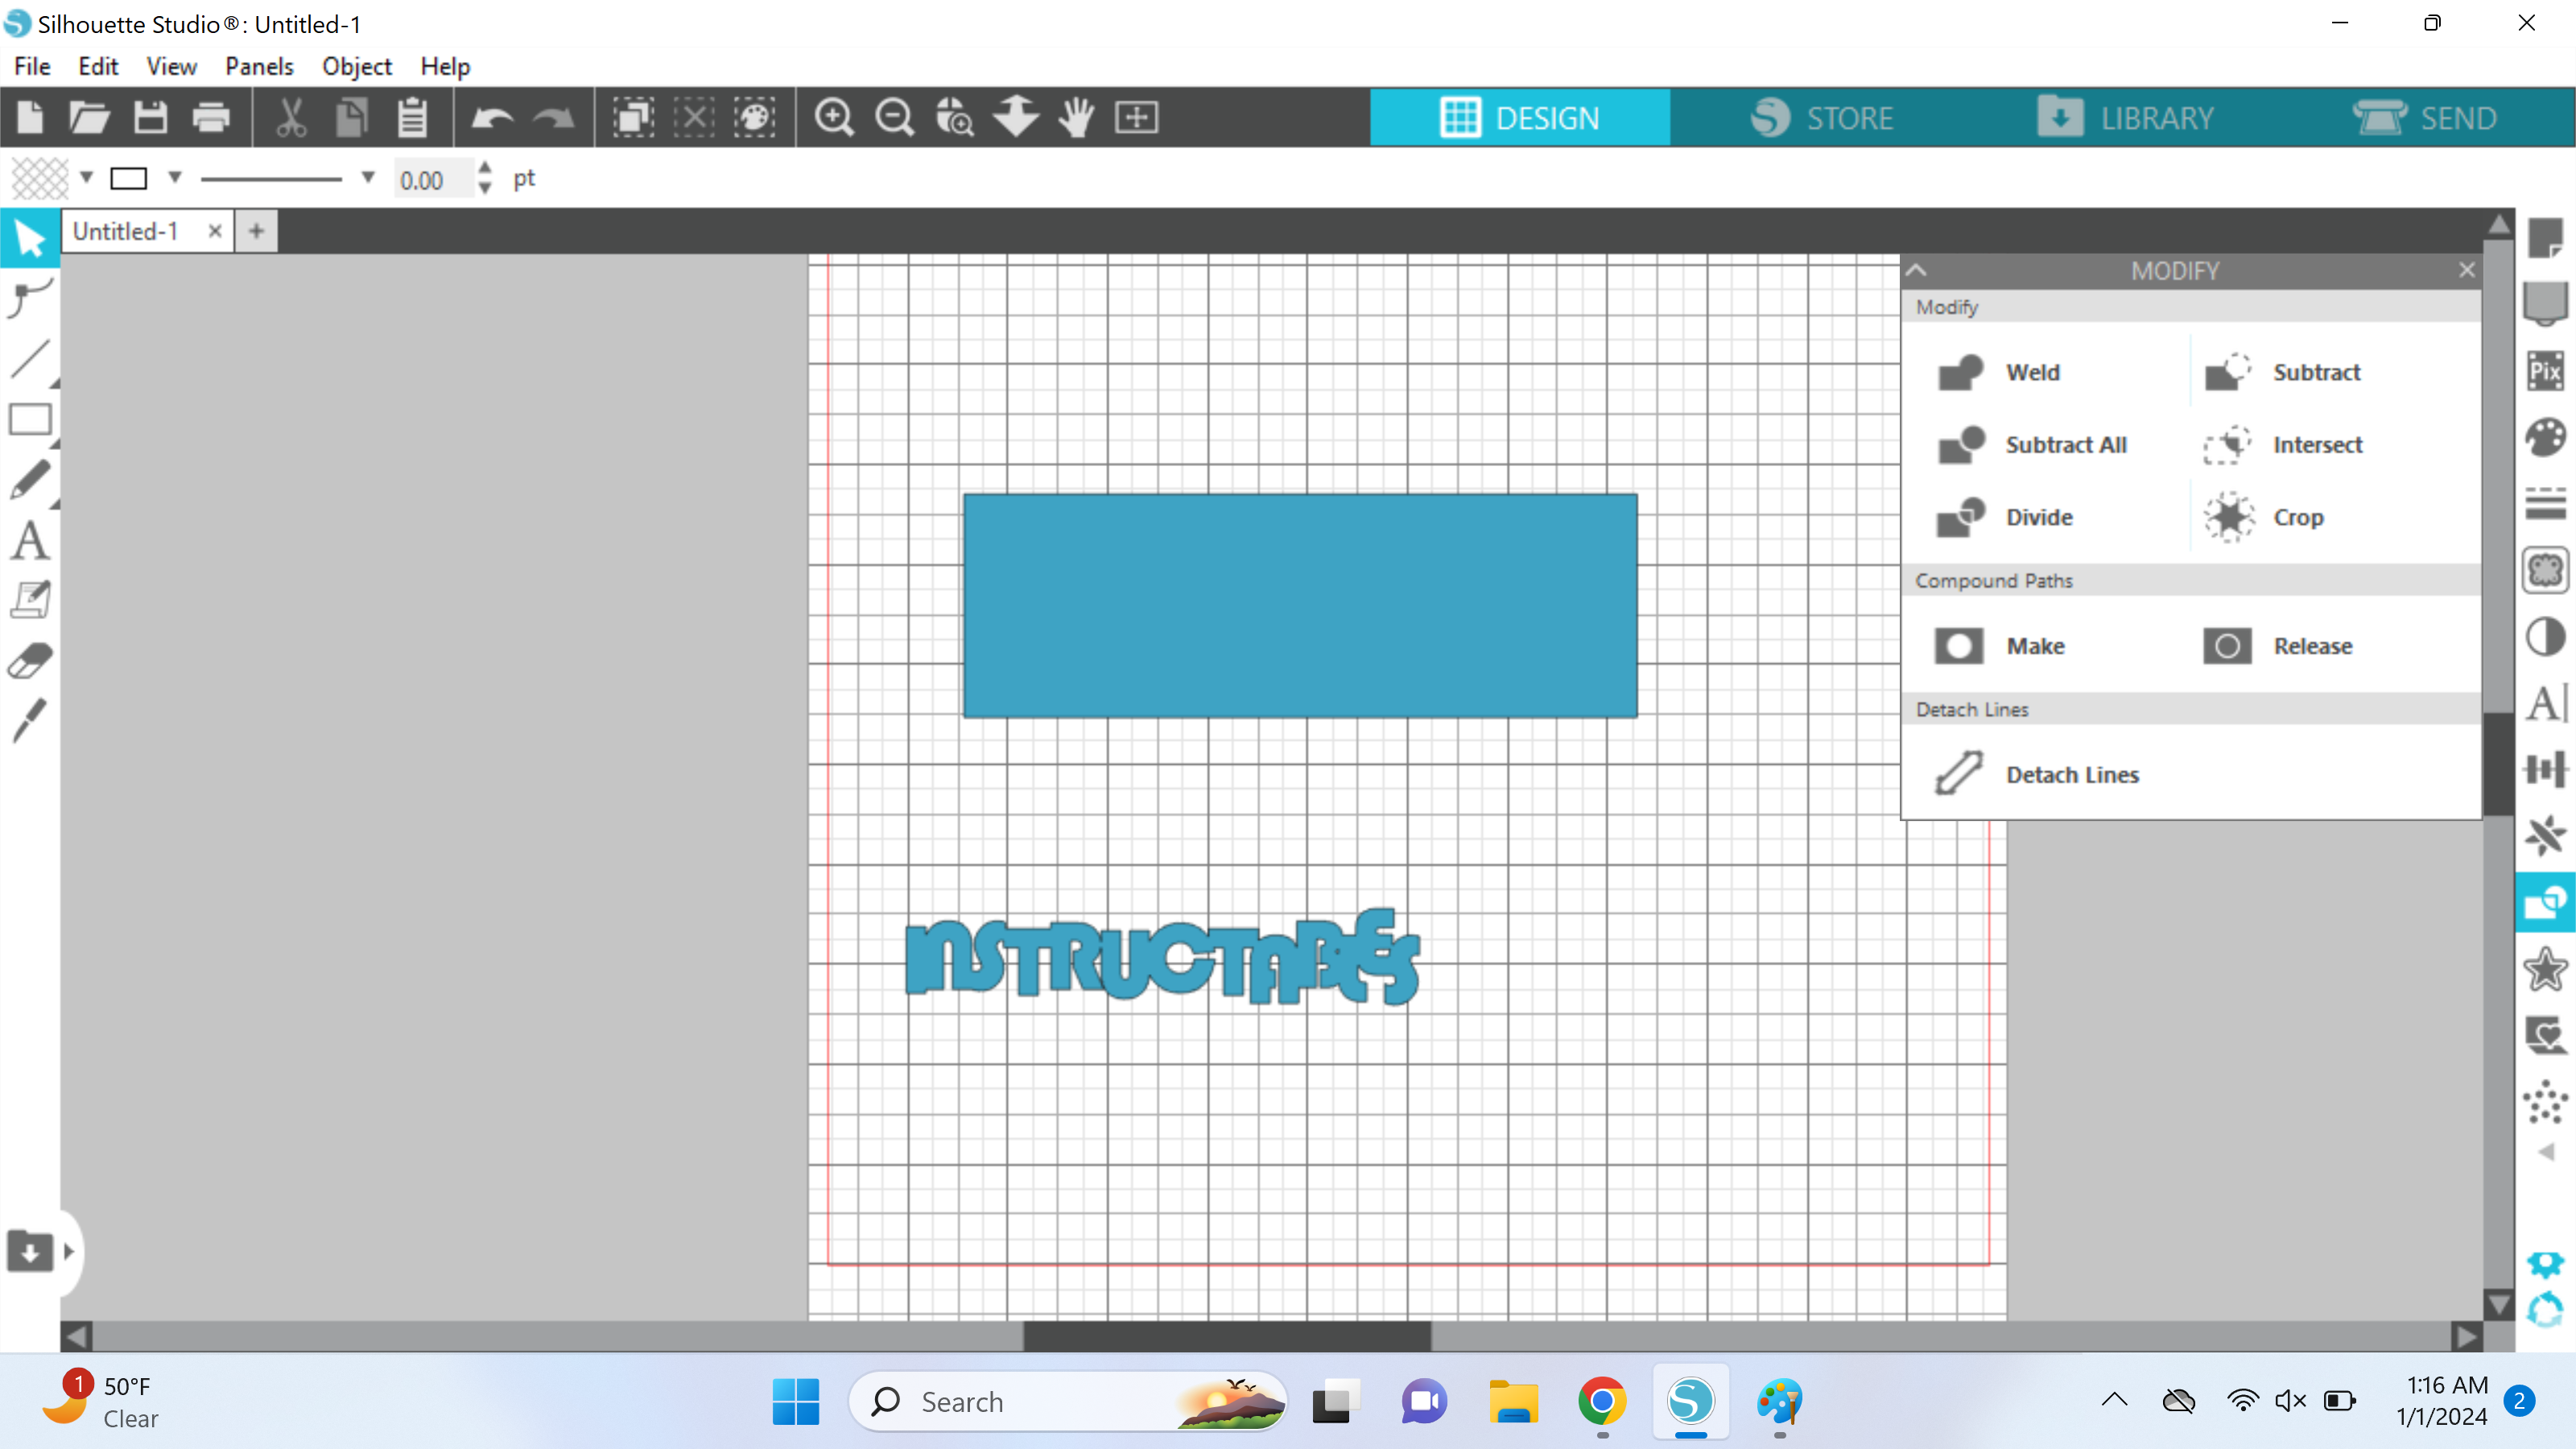
Task: Zoom out of the canvas
Action: 895,117
